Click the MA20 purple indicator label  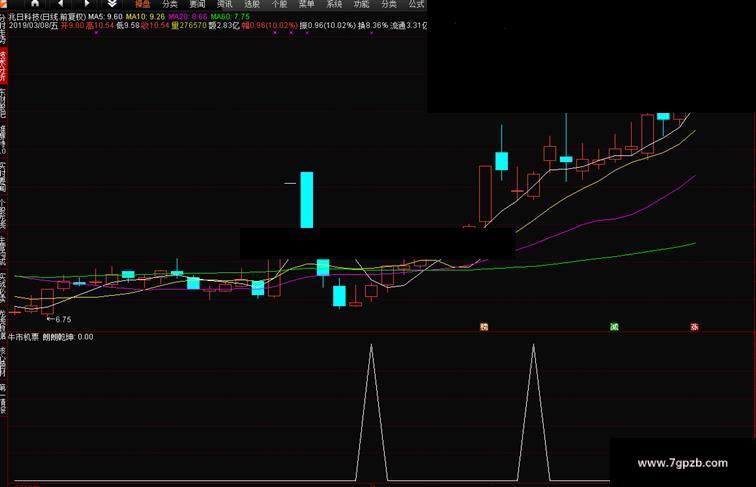pos(188,16)
